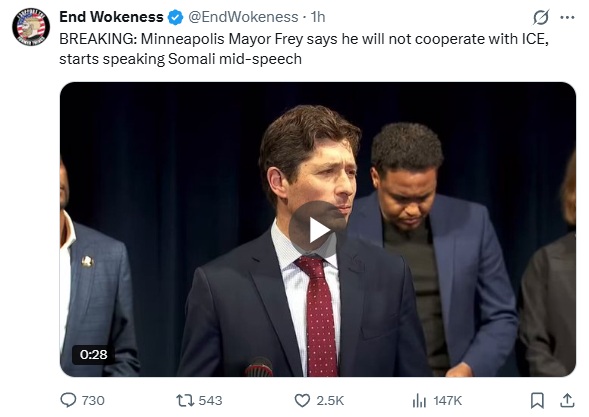Open the @EndWokeness handle link
The image size is (589, 417).
243,17
